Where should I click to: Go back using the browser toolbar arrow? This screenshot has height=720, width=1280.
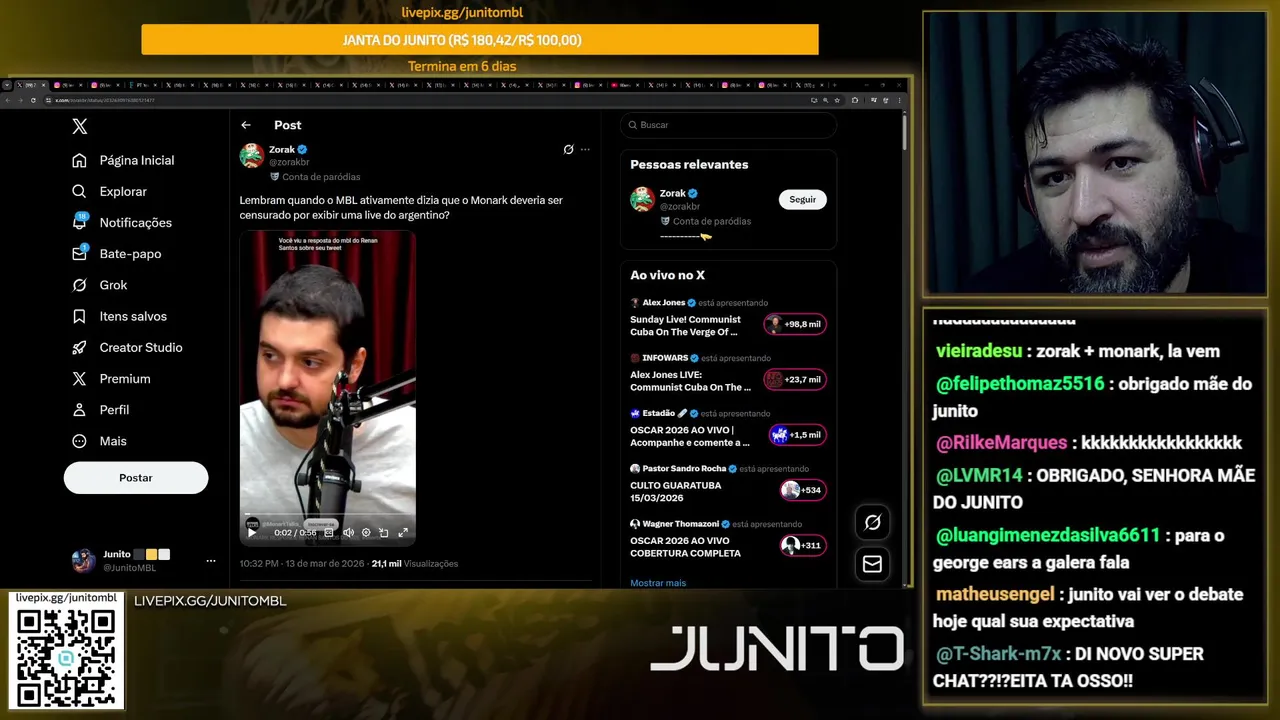pos(8,100)
